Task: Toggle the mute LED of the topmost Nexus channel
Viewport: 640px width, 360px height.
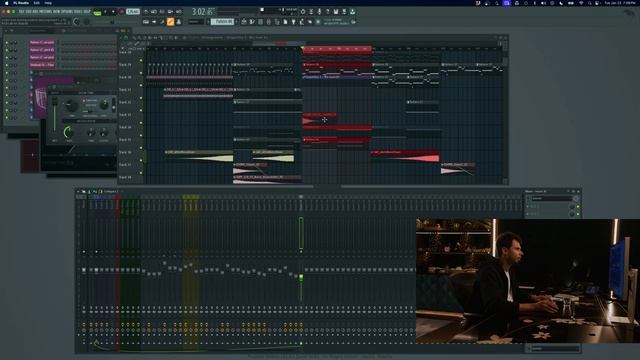Action: [7, 42]
